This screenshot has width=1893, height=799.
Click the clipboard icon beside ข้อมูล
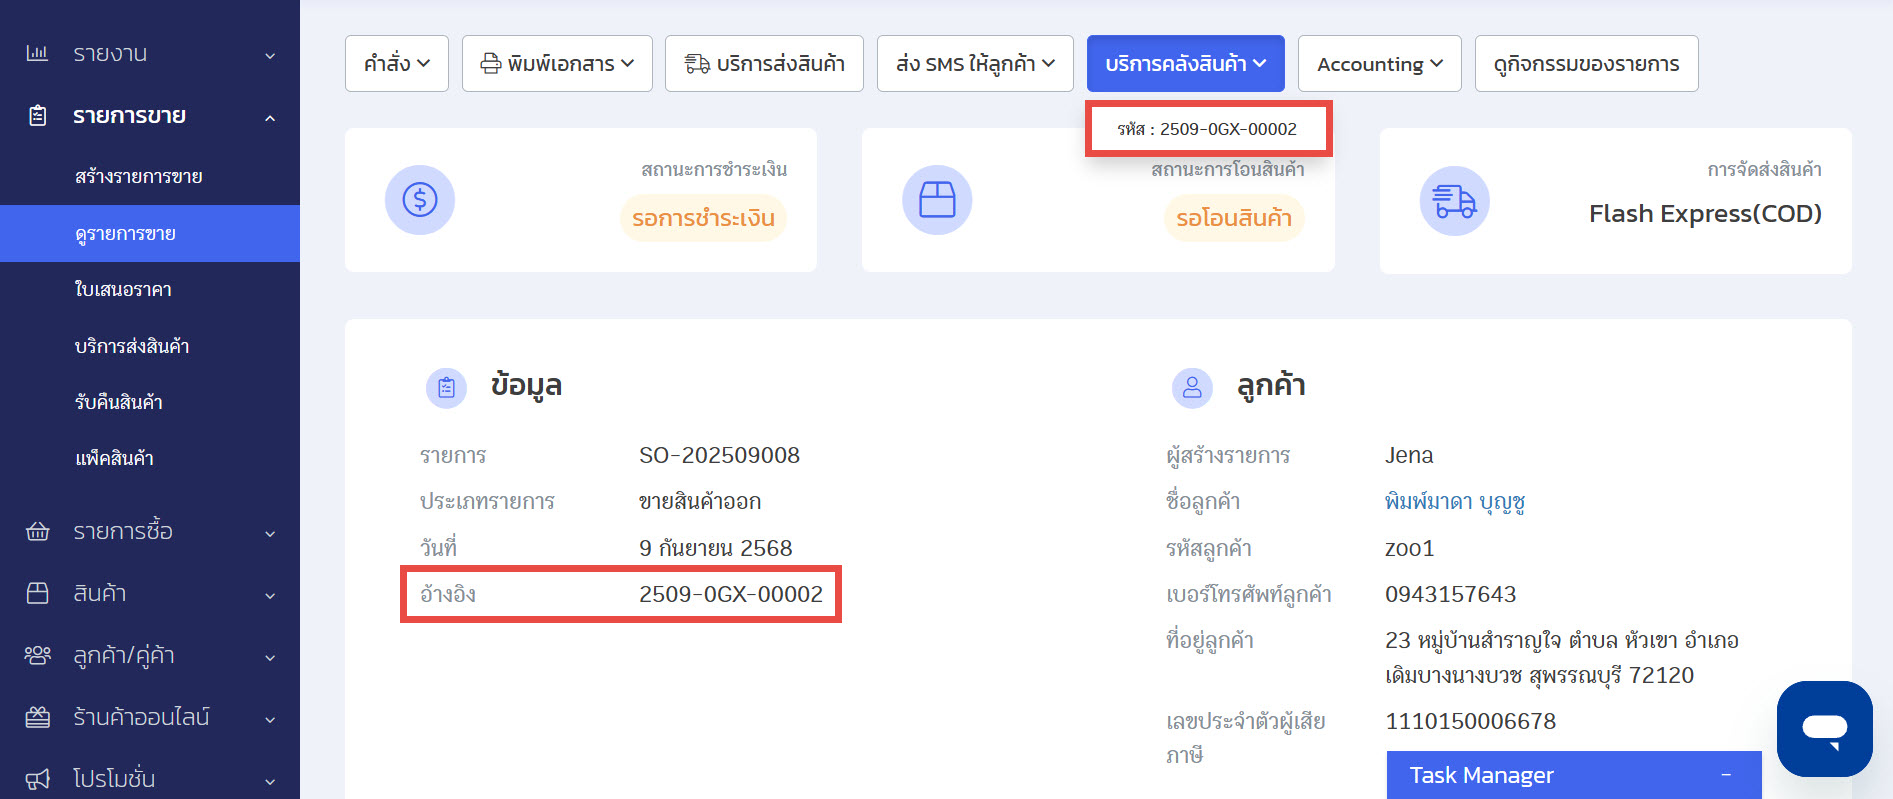click(x=446, y=388)
